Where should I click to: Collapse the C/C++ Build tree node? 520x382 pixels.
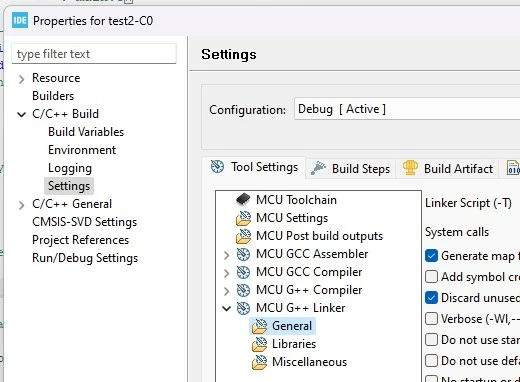click(x=22, y=114)
